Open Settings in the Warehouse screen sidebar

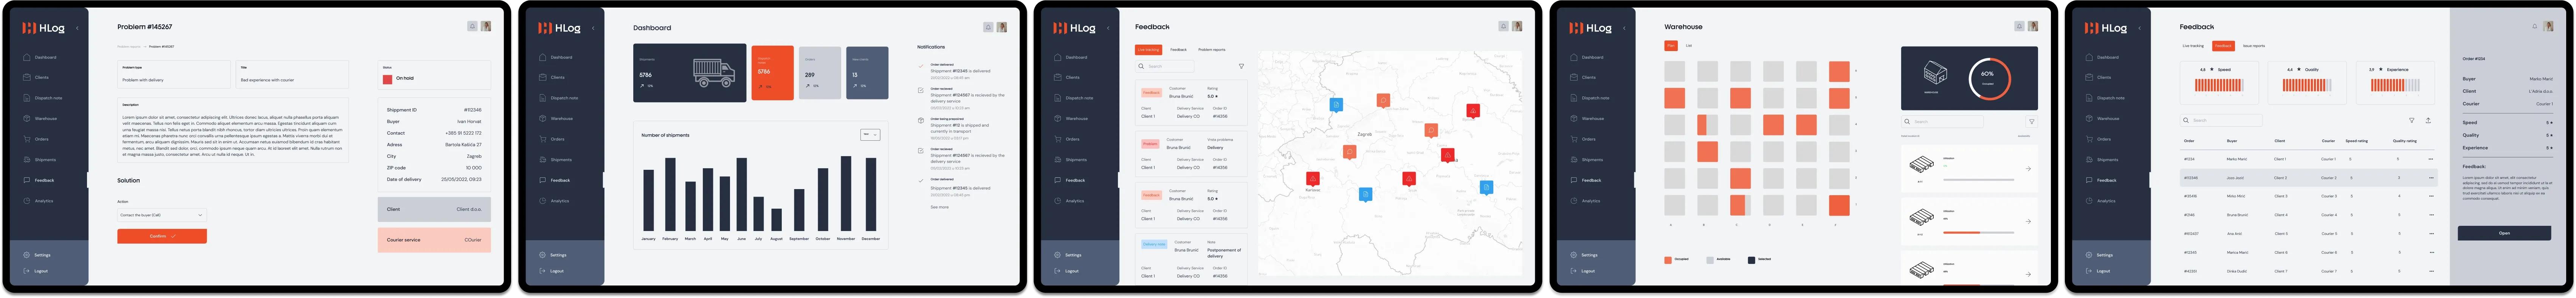[x=1584, y=255]
